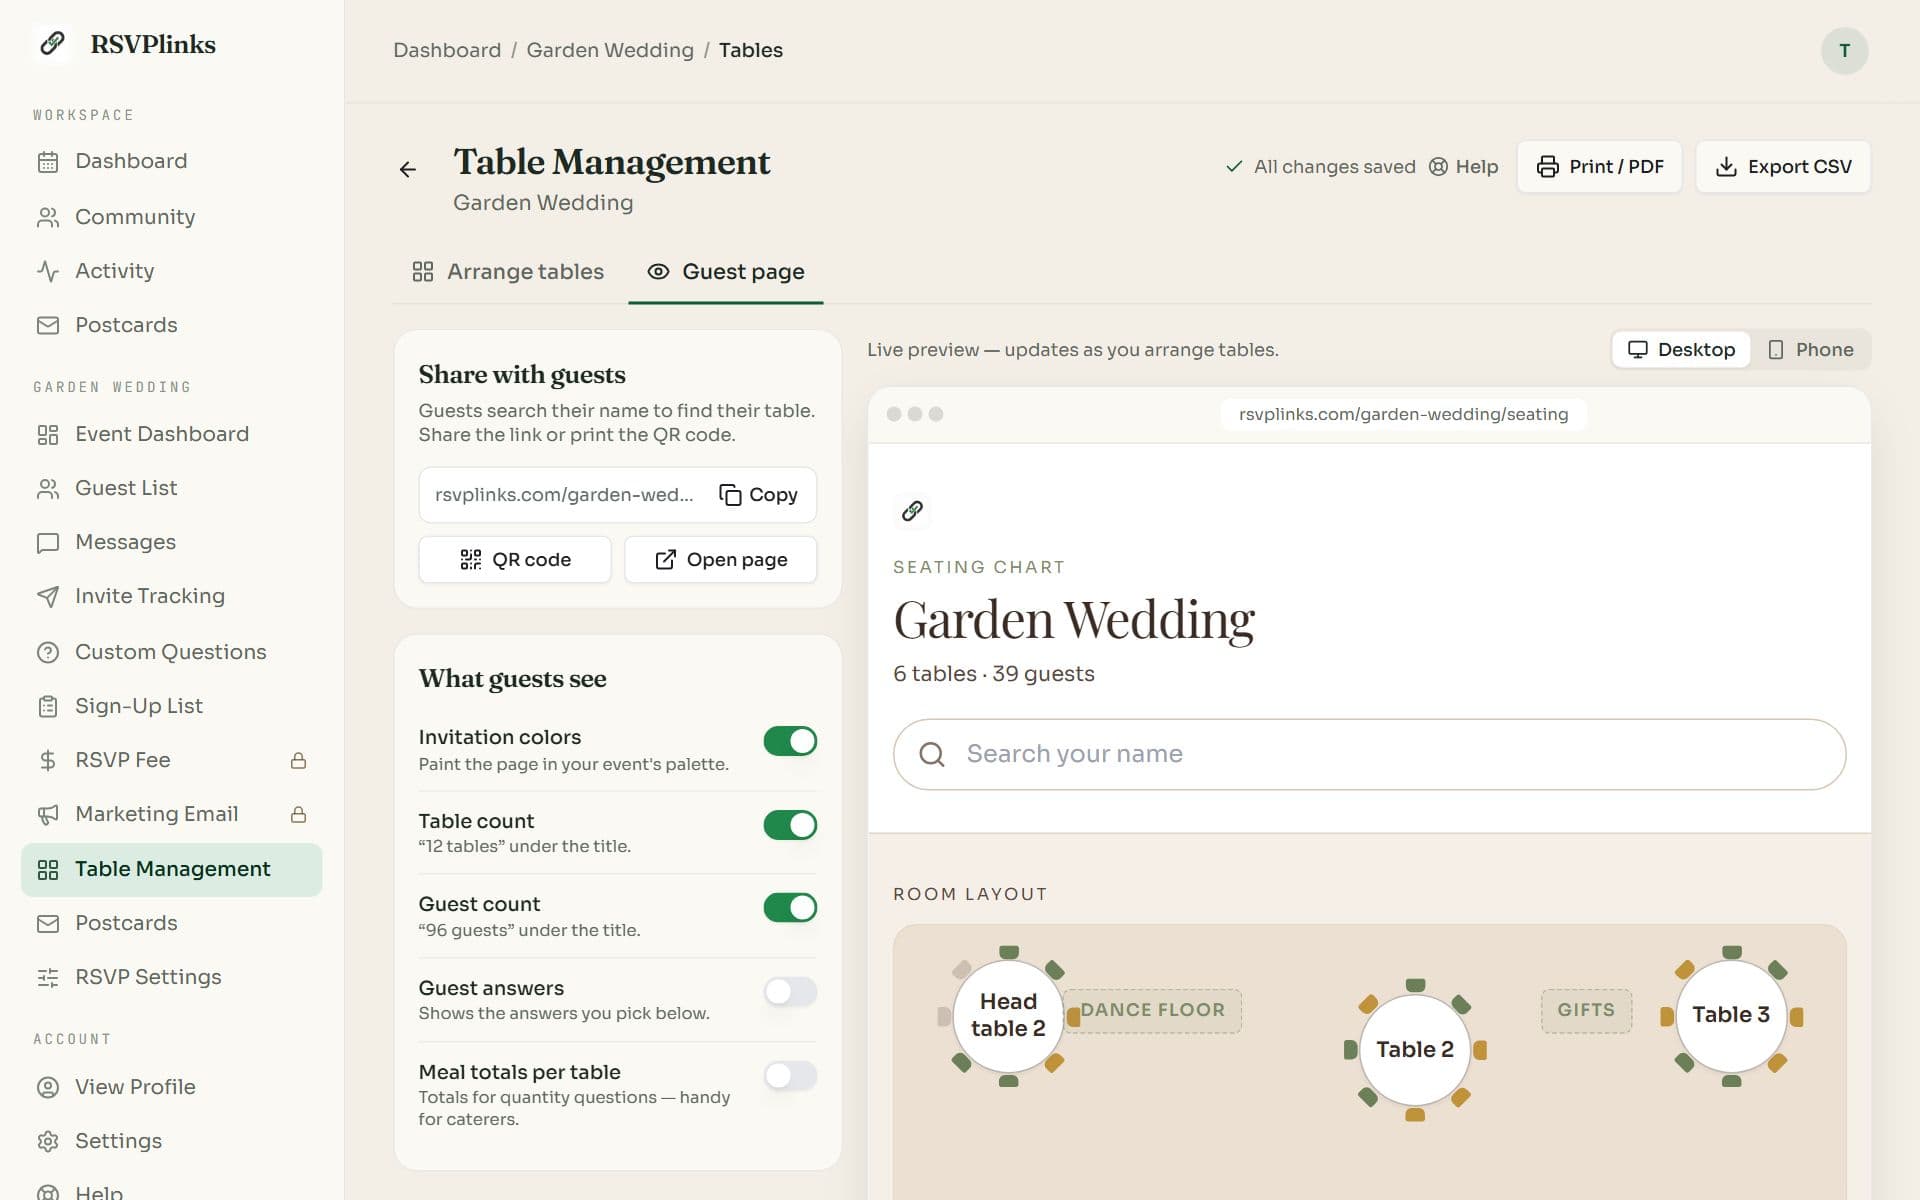Viewport: 1920px width, 1200px height.
Task: Click the link icon in the preview page
Action: [912, 511]
